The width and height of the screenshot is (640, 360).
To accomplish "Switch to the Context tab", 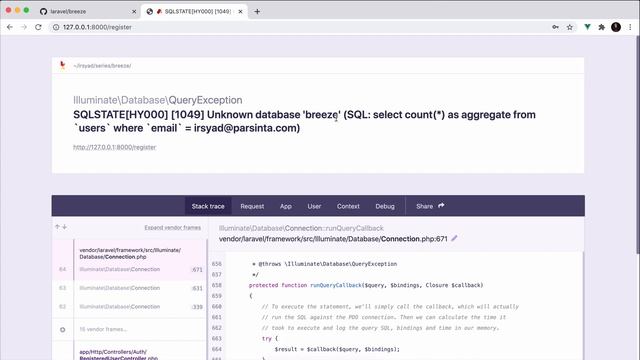I will (348, 206).
